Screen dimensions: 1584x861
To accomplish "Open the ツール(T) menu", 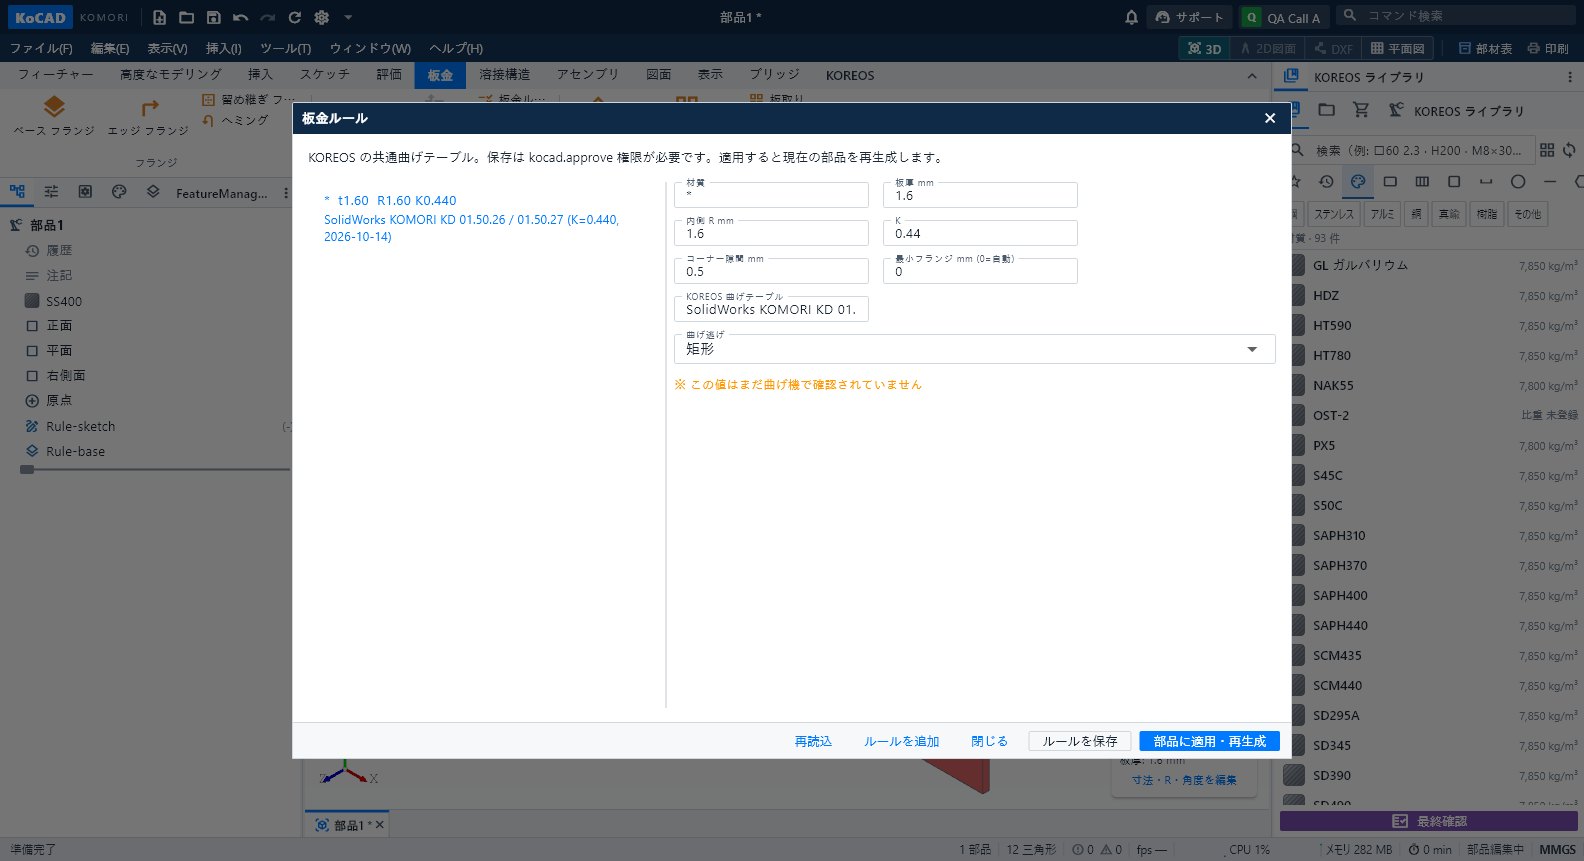I will [285, 48].
